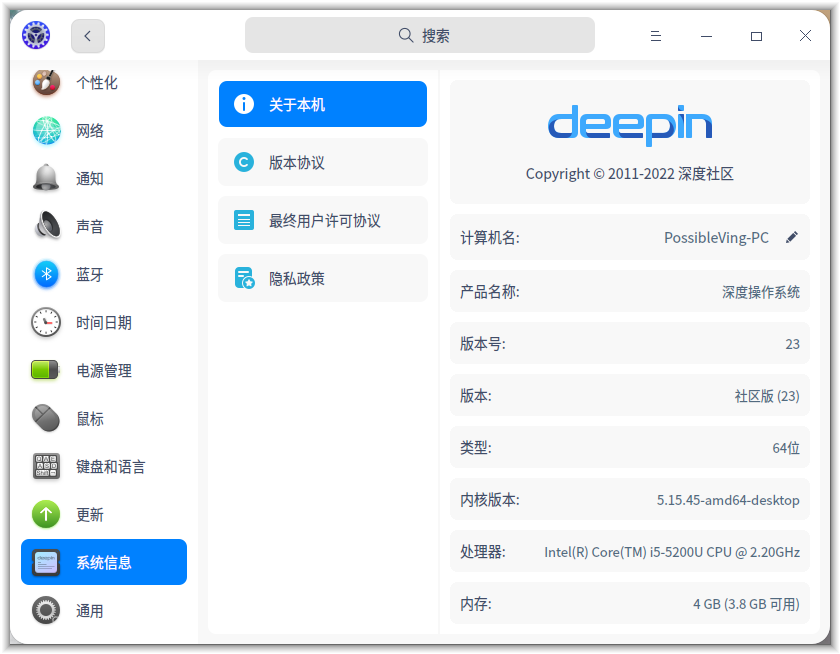Image resolution: width=840 pixels, height=654 pixels.
Task: Click version number value 23
Action: (x=792, y=344)
